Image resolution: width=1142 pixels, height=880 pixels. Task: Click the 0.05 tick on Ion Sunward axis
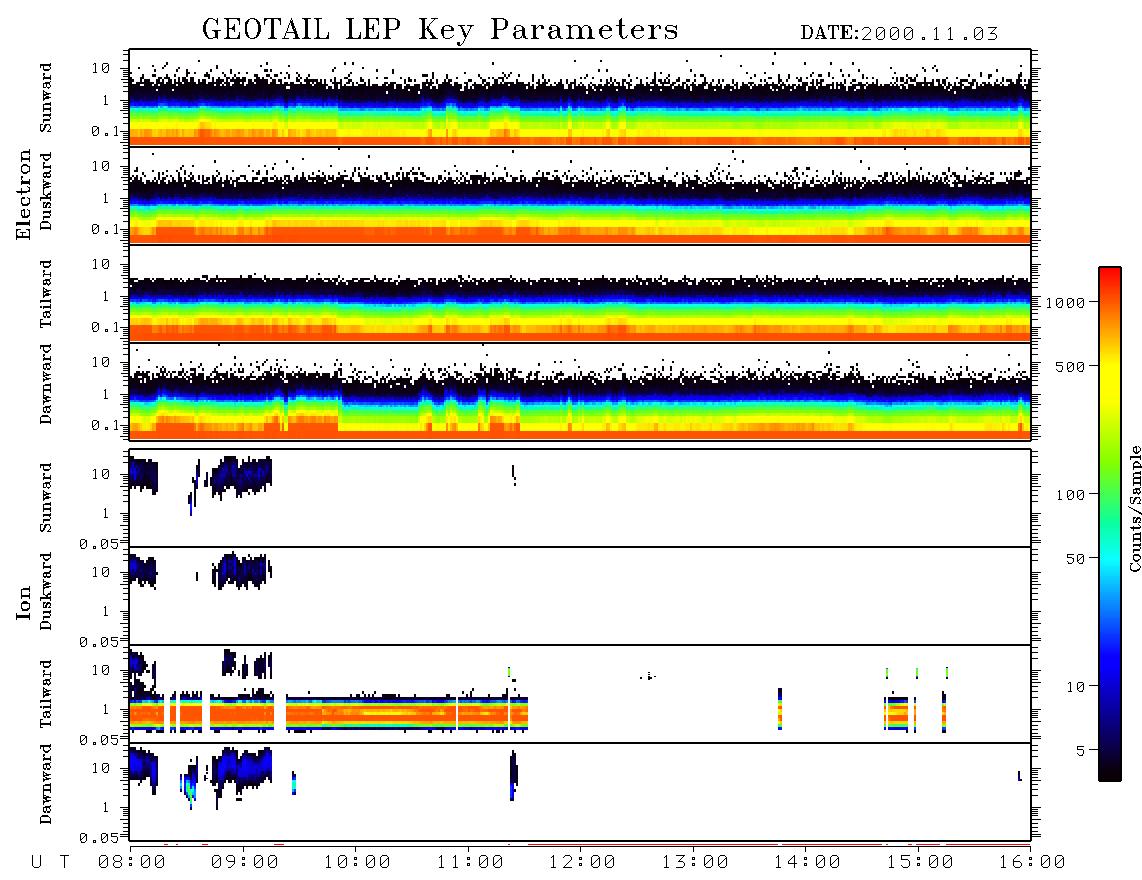pos(99,543)
